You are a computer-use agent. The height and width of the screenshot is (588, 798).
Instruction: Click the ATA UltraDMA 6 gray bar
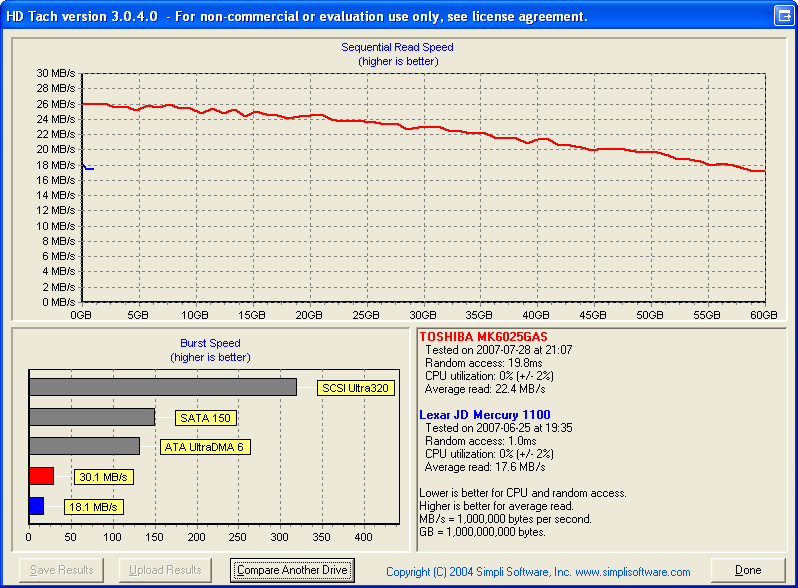(84, 446)
